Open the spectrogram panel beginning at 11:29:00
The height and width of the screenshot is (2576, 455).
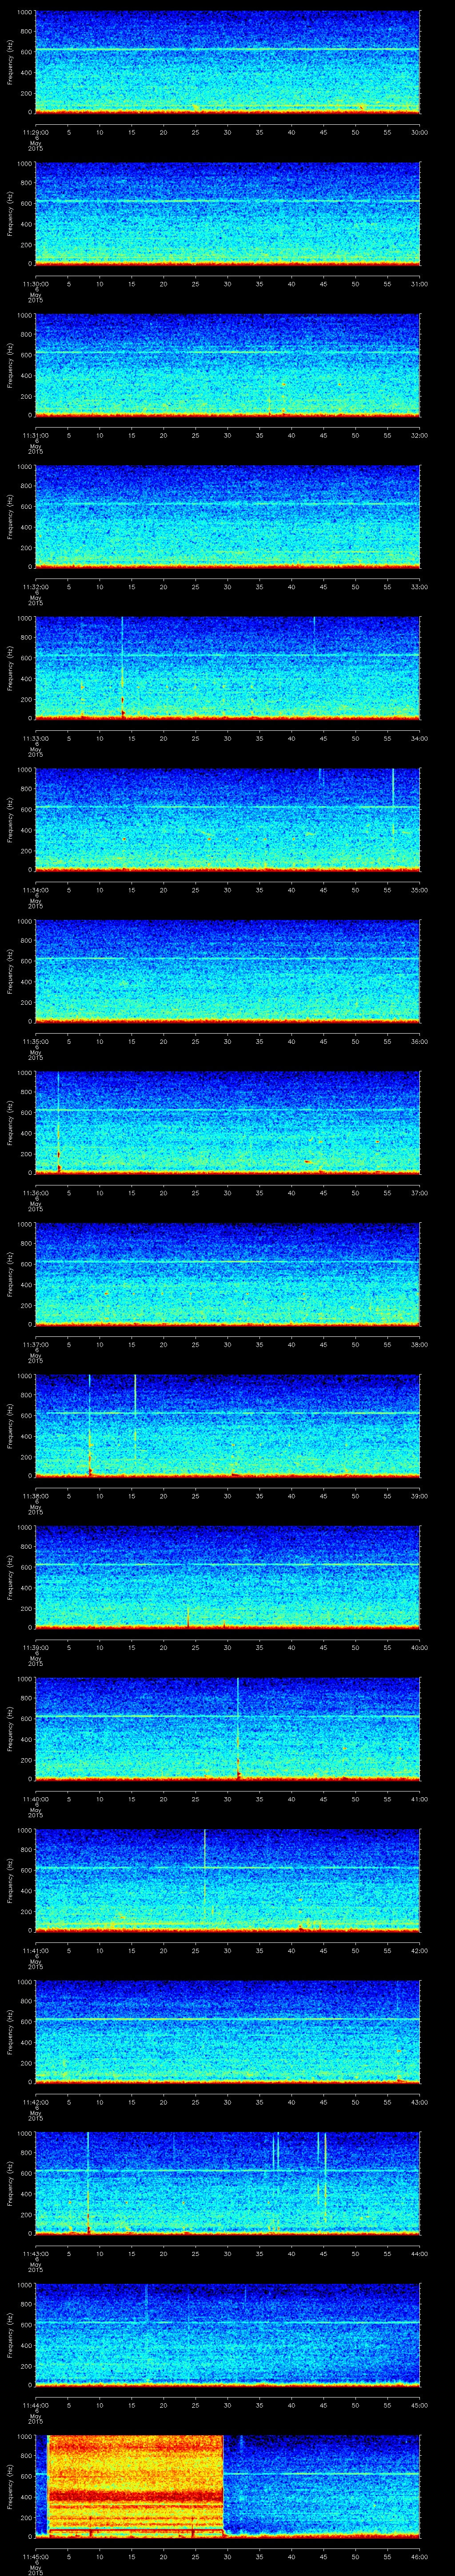(x=227, y=62)
